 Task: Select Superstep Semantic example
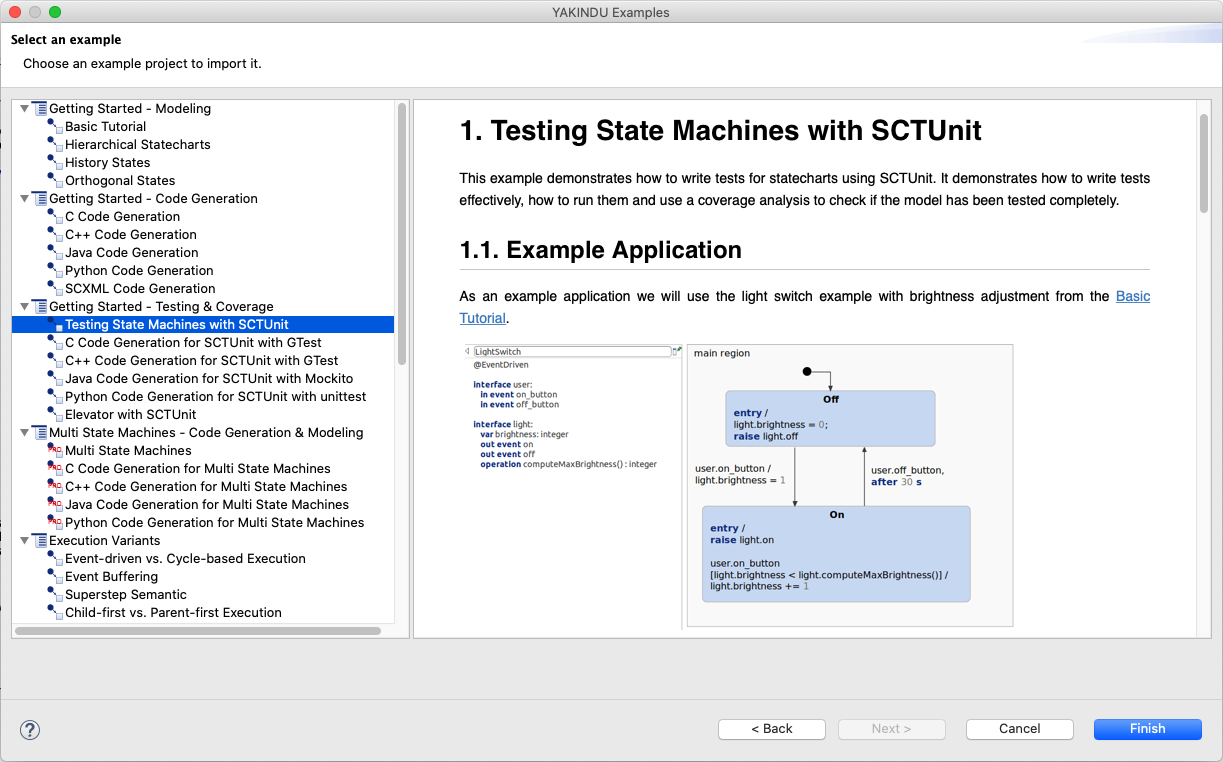(126, 595)
